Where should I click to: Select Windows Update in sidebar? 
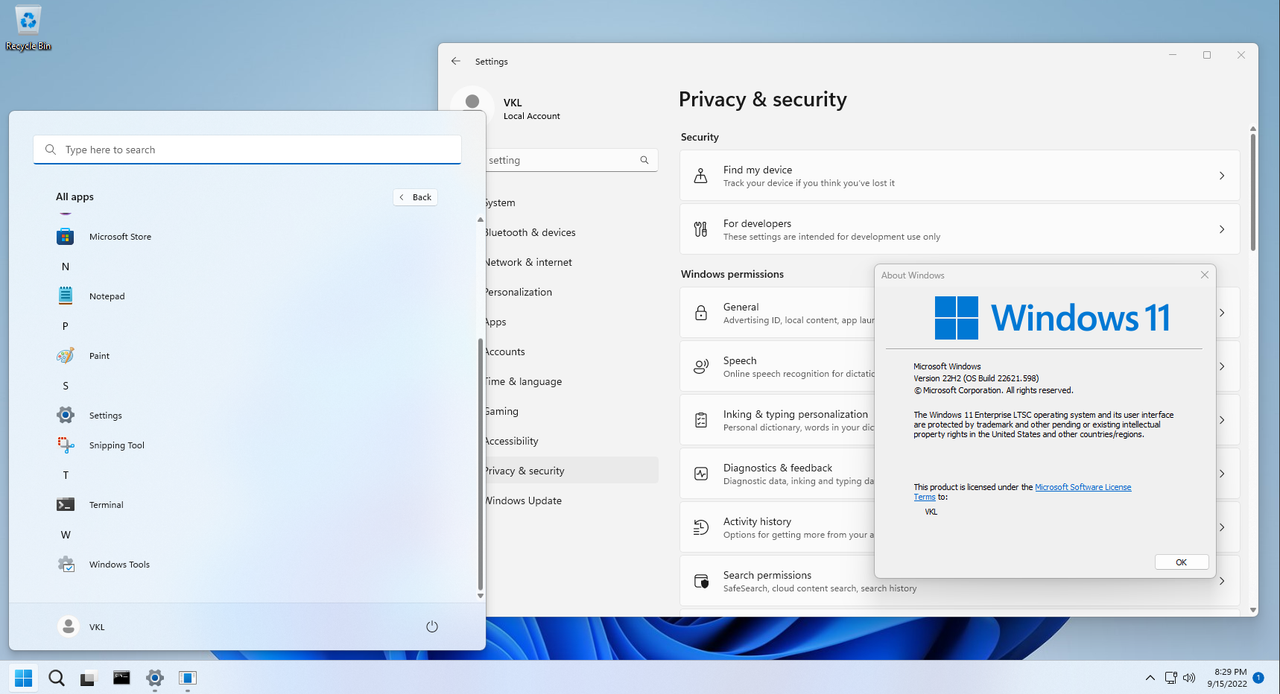coord(572,501)
